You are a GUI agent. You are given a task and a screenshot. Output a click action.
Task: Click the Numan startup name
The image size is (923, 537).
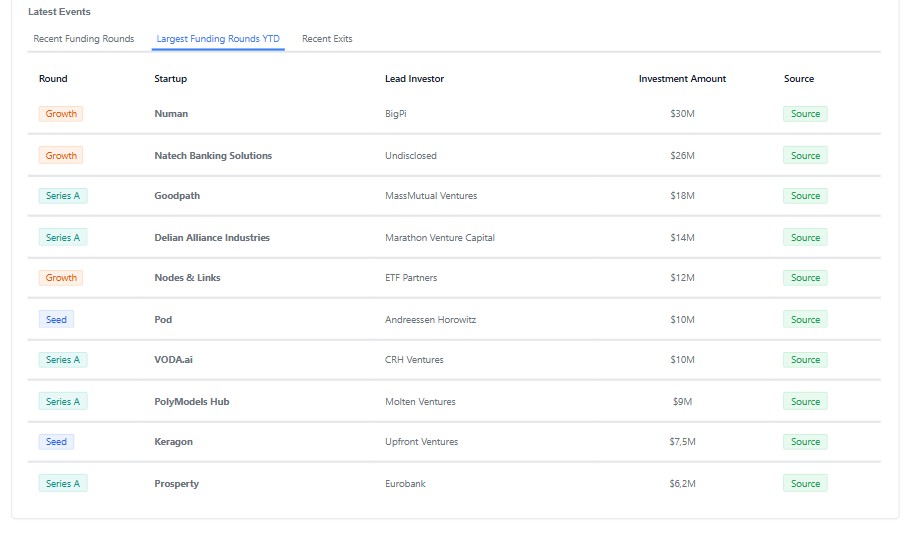pos(171,114)
